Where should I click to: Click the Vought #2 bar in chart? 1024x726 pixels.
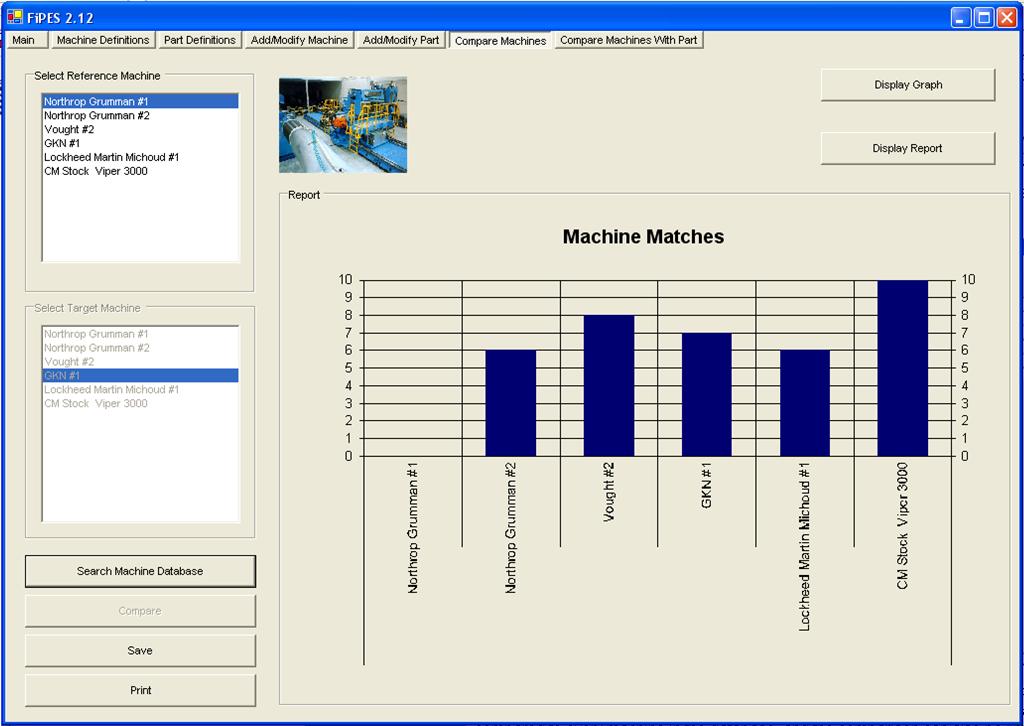(x=608, y=385)
